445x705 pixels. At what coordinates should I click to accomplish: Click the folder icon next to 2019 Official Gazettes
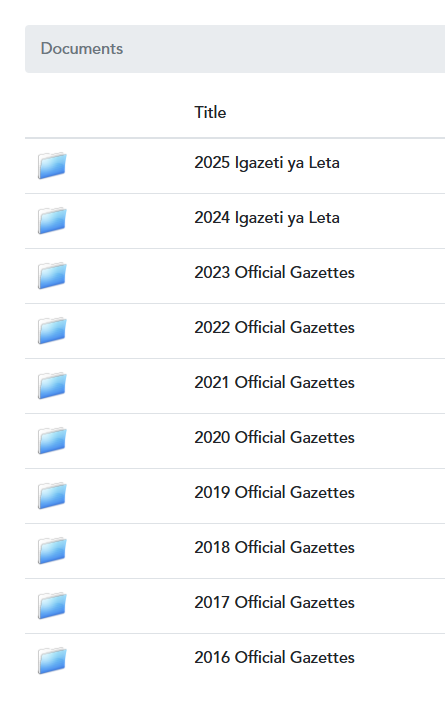52,495
